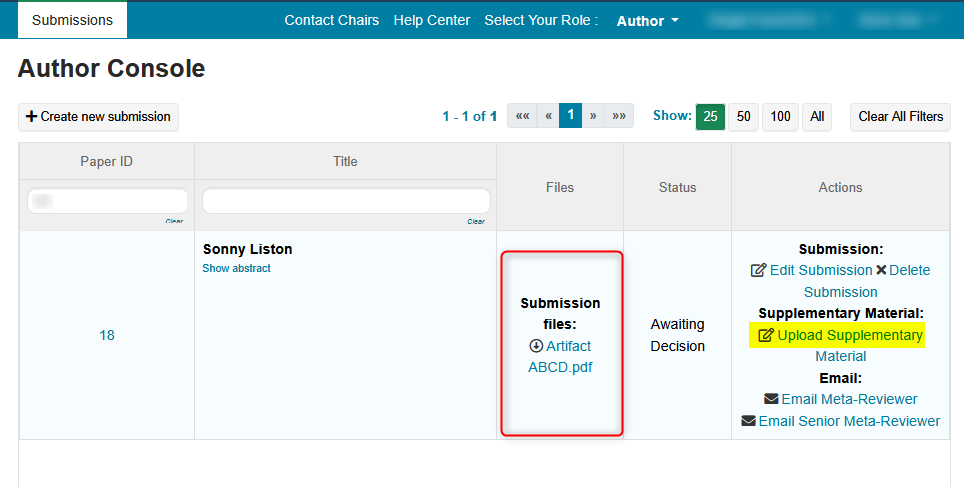Select page 1 in pagination

pyautogui.click(x=570, y=116)
